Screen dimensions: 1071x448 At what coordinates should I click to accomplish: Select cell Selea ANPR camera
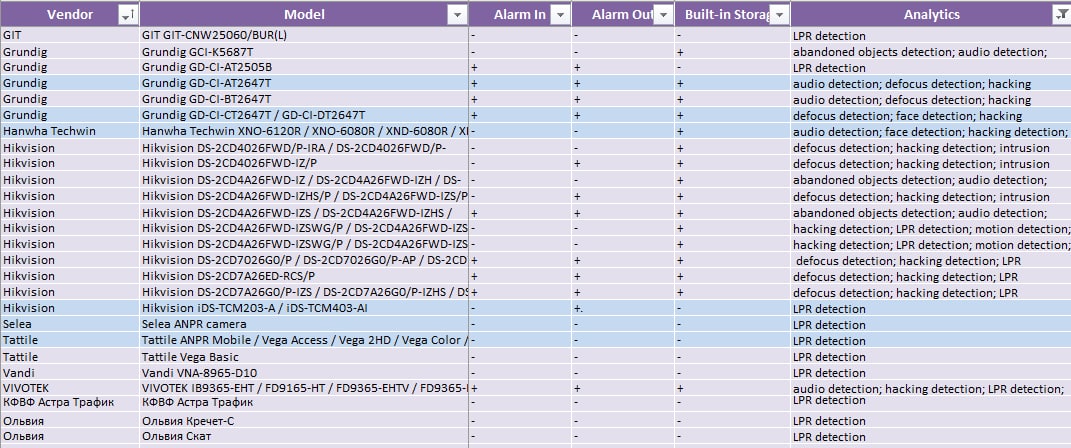304,324
